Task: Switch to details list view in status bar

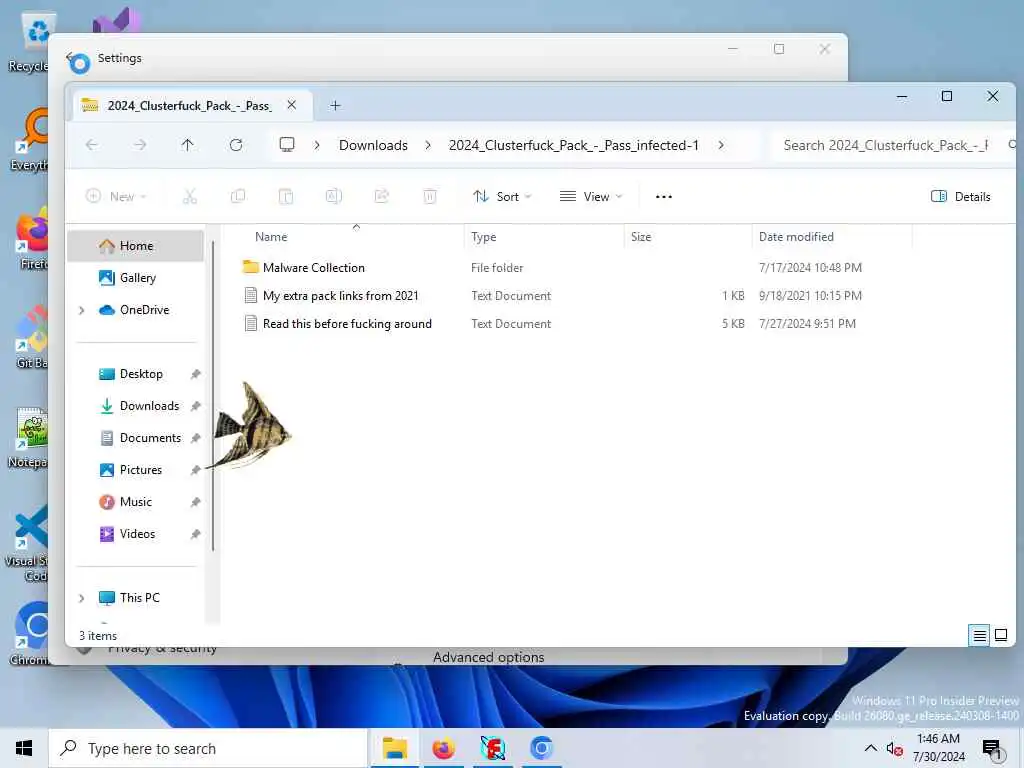Action: coord(980,635)
